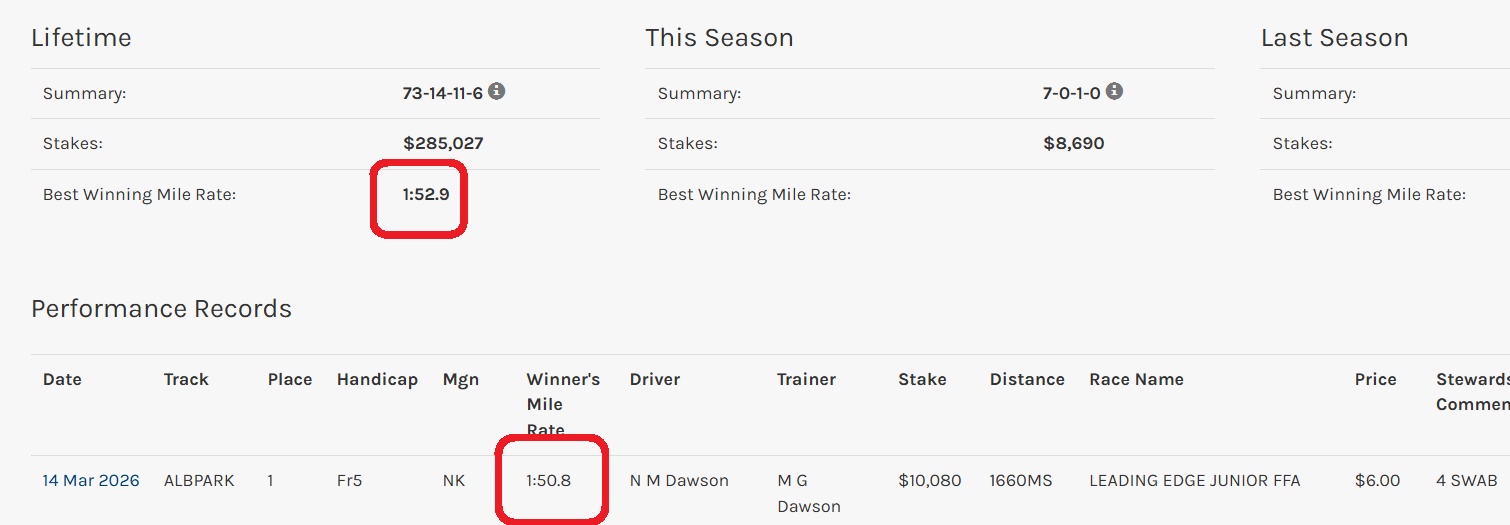Click the 1:50.8 winner's mile rate cell
Viewport: 1510px width, 525px height.
(548, 481)
